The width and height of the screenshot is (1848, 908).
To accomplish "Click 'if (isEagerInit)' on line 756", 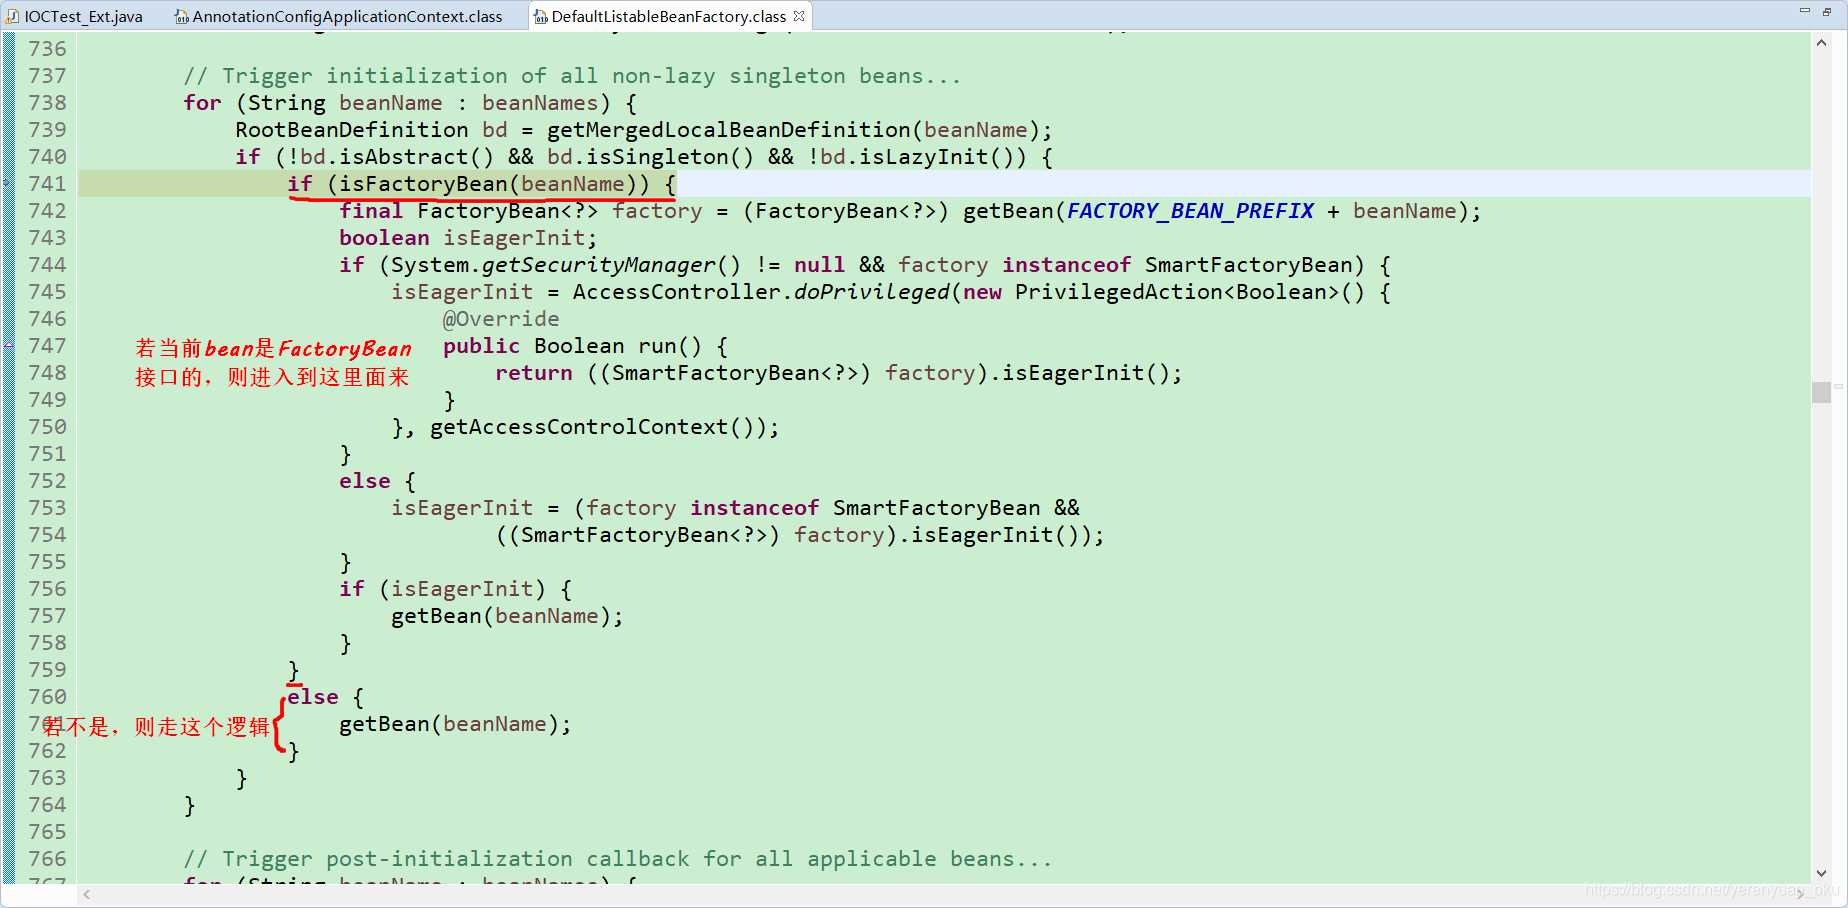I will [x=442, y=589].
